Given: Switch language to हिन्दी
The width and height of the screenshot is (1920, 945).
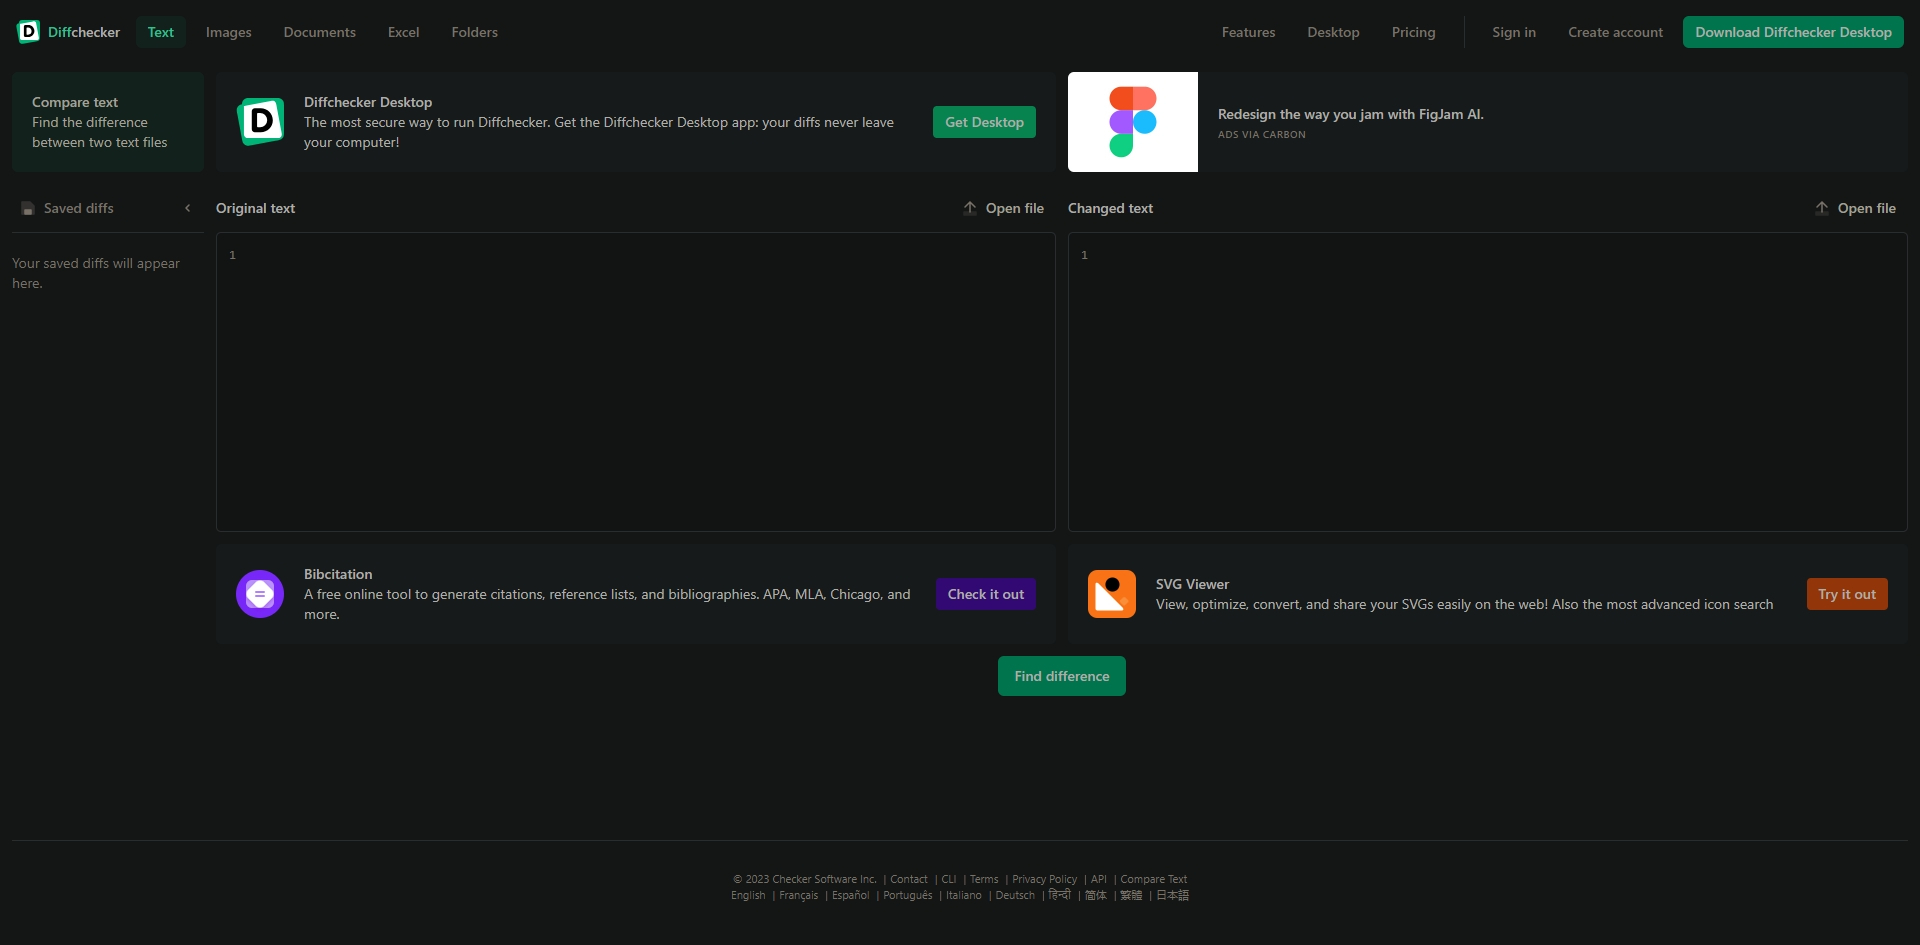Looking at the screenshot, I should pyautogui.click(x=1060, y=895).
